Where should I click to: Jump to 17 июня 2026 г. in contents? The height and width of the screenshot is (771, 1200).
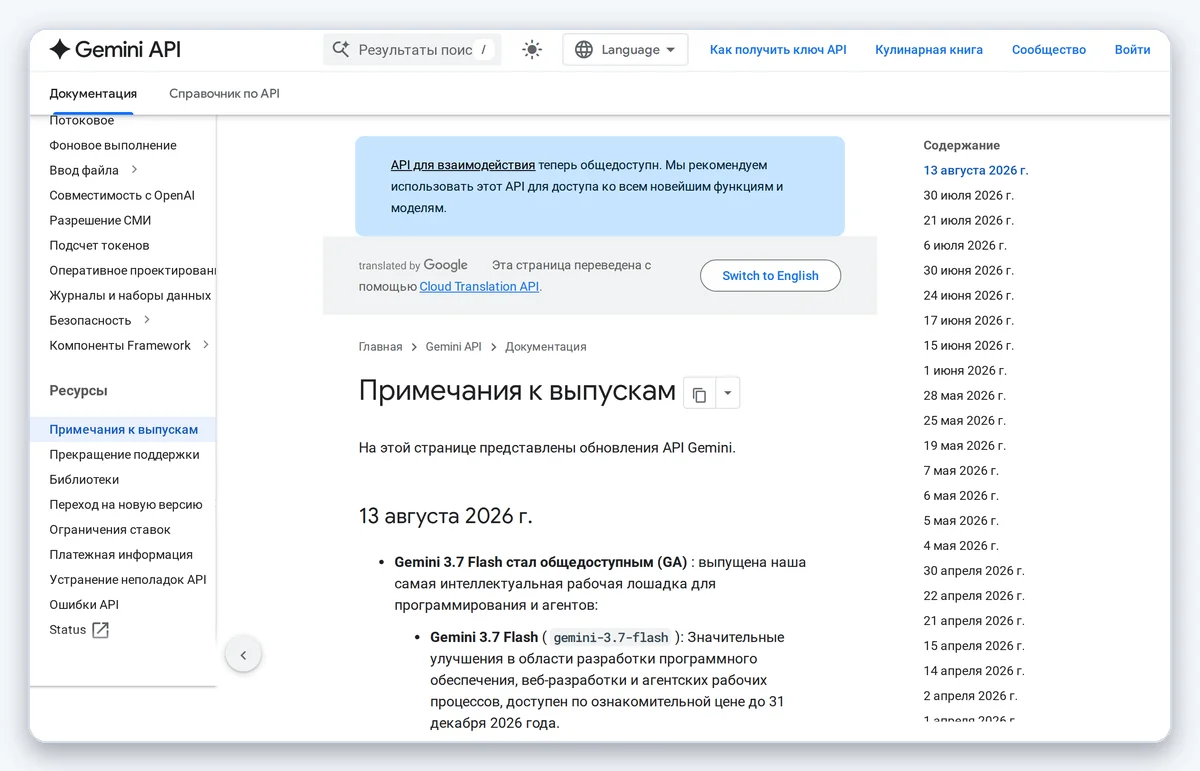click(x=968, y=320)
